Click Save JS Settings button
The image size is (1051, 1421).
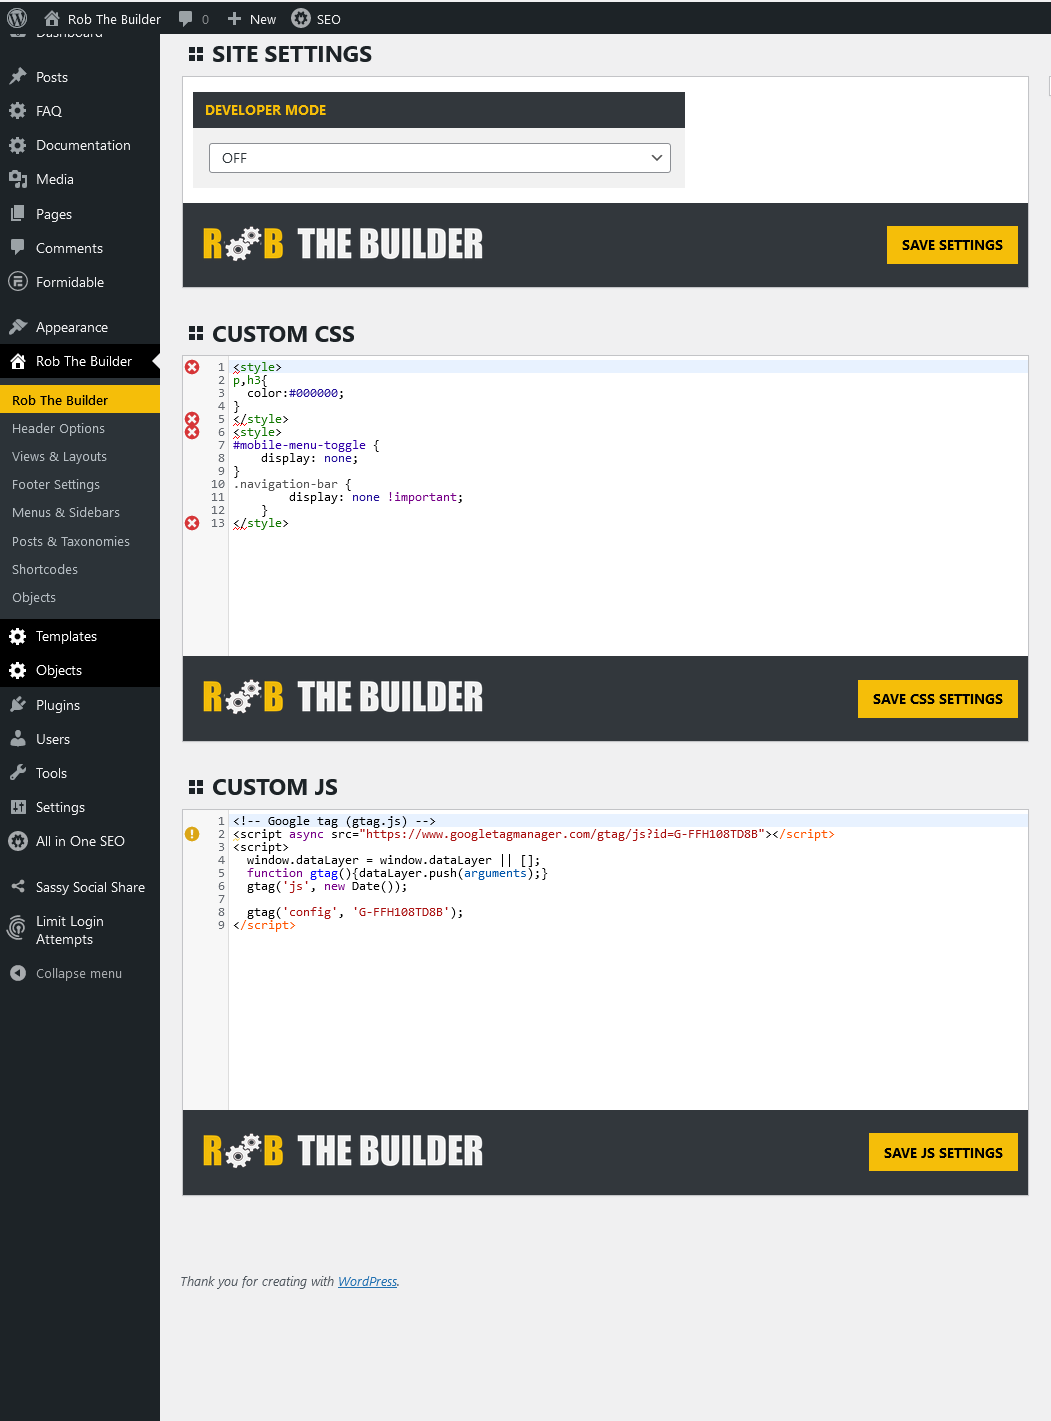(x=943, y=1152)
